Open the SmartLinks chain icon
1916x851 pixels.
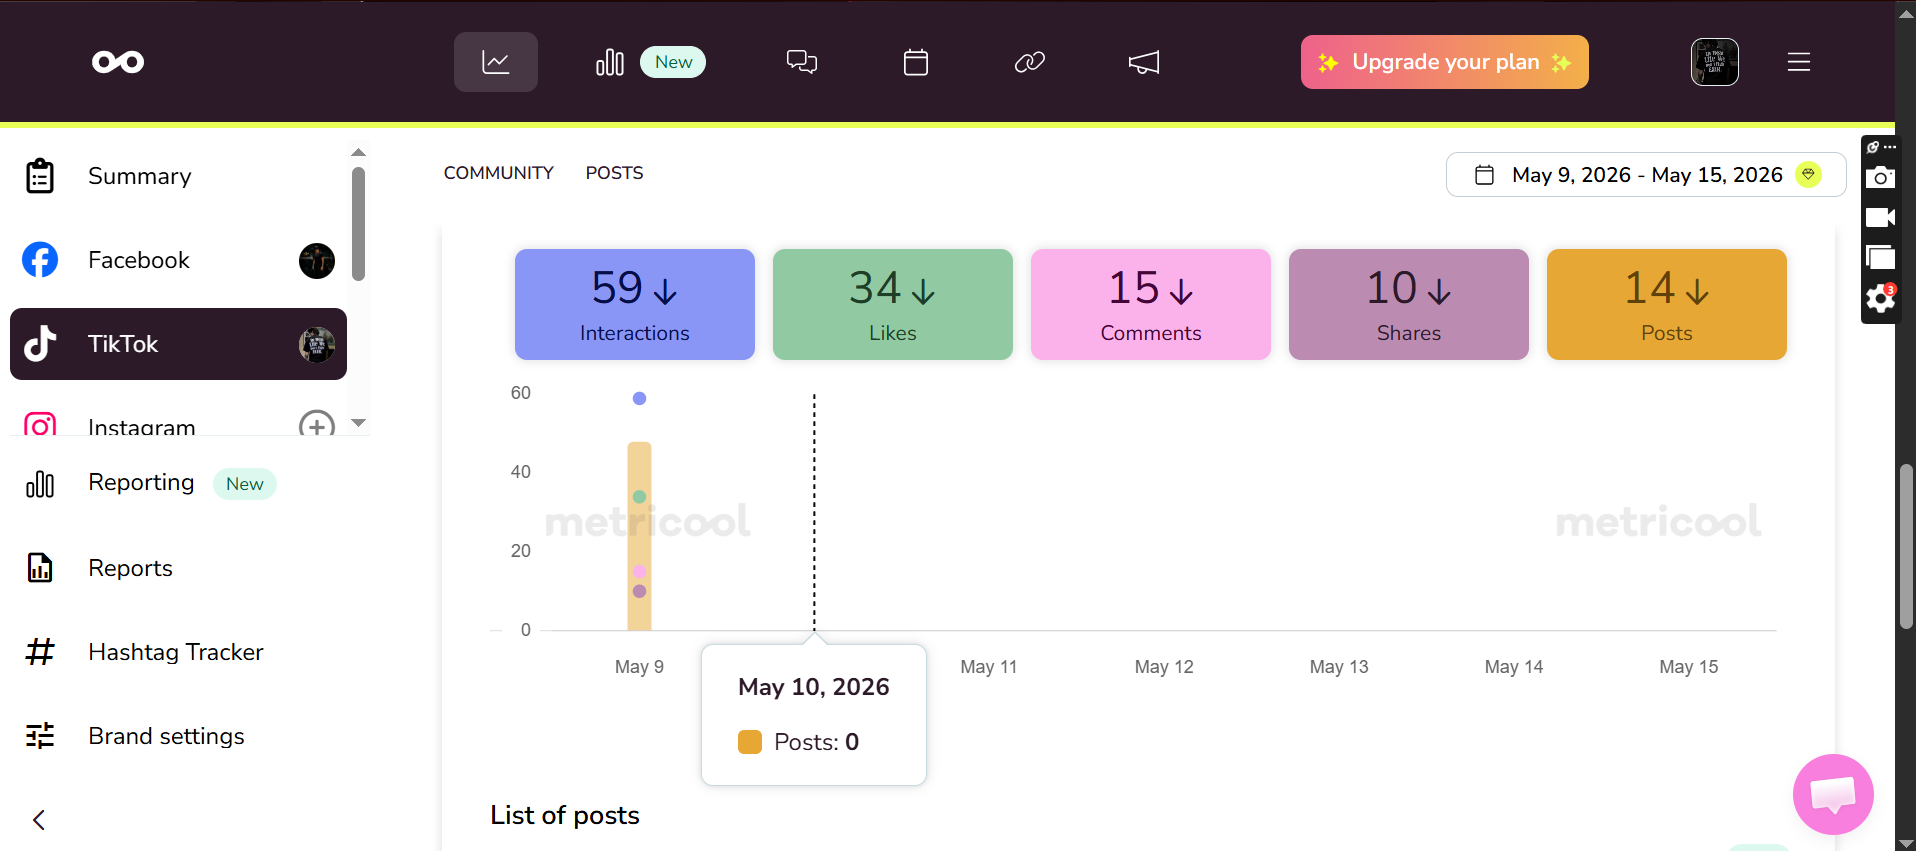tap(1030, 62)
